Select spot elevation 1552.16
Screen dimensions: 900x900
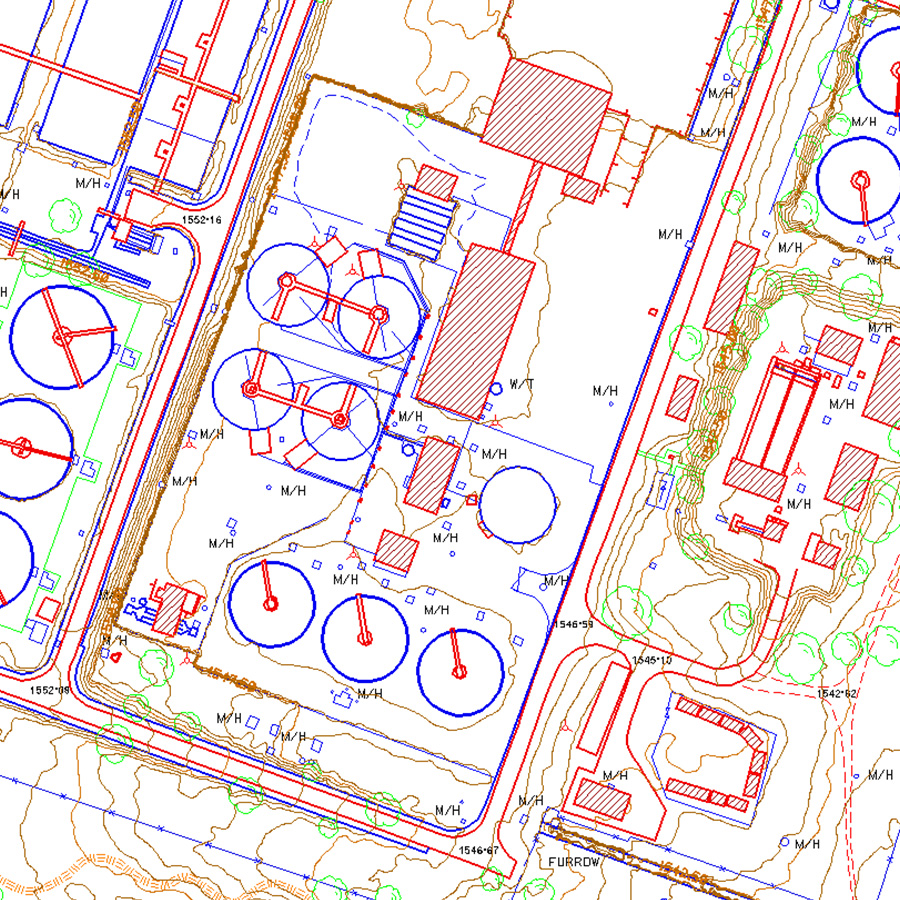pyautogui.click(x=201, y=218)
